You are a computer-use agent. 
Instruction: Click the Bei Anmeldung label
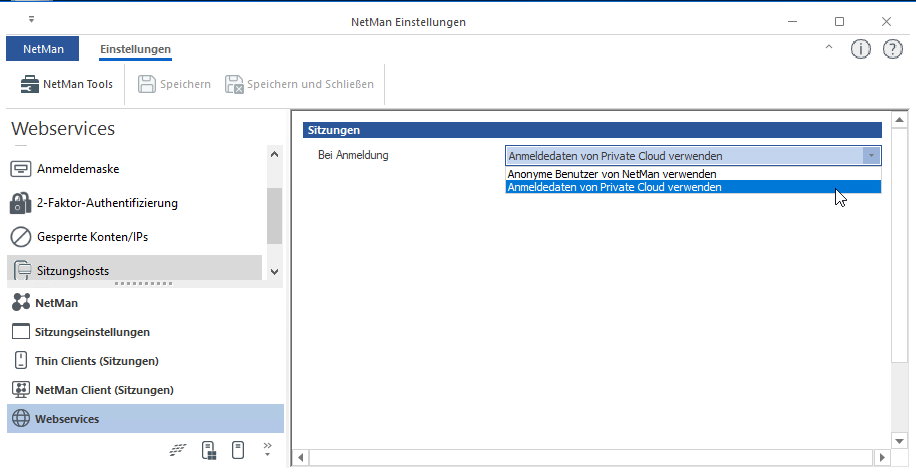(353, 155)
